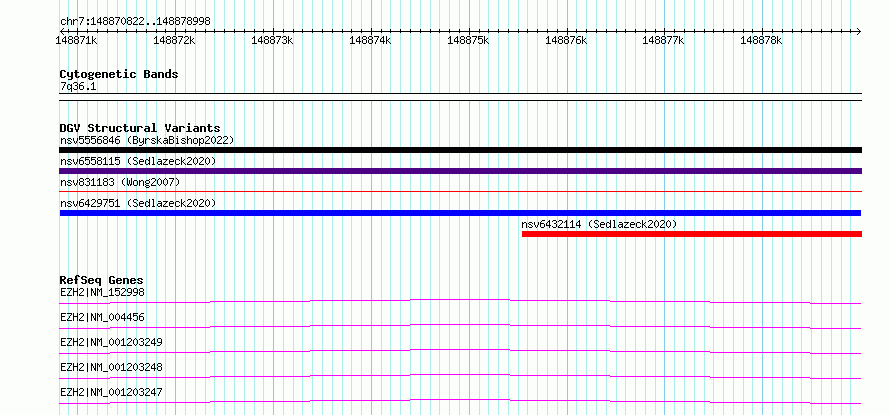Viewport: 890px width, 415px height.
Task: Select the magenta NM_152998 transcript line
Action: click(460, 300)
